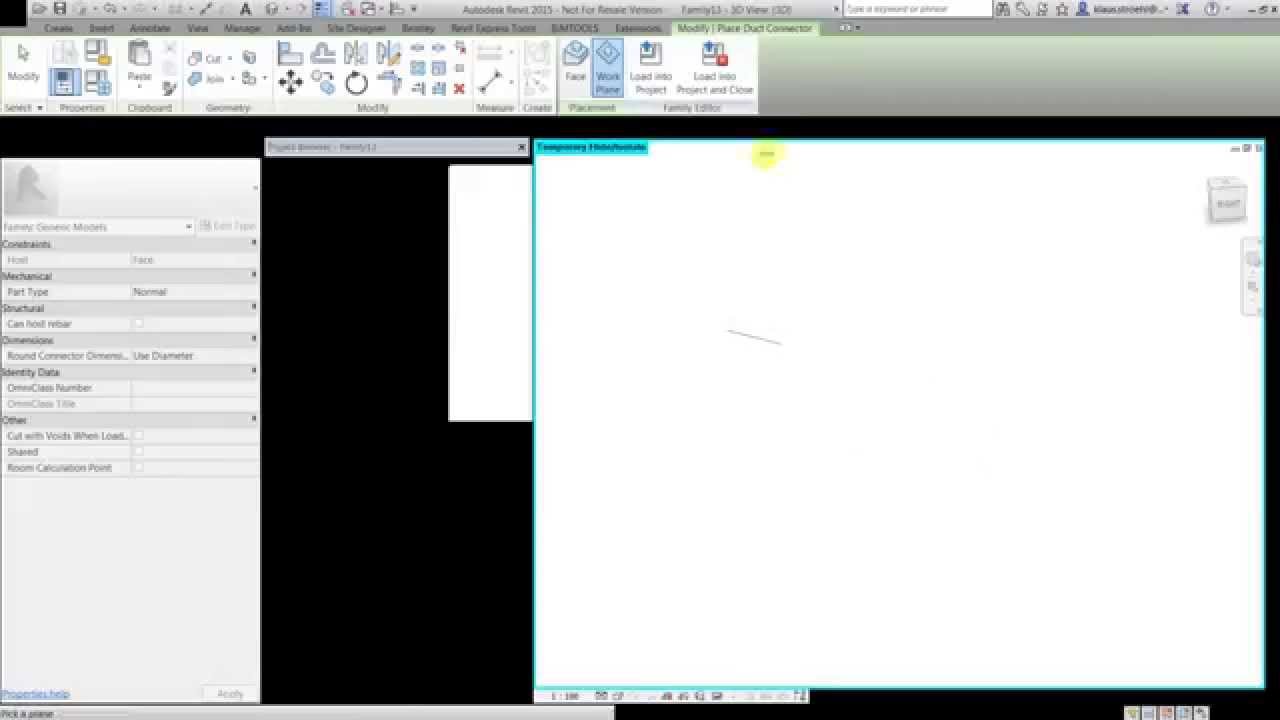Click the Temporary Hide/Isolate label
Viewport: 1280px width, 720px height.
[592, 147]
